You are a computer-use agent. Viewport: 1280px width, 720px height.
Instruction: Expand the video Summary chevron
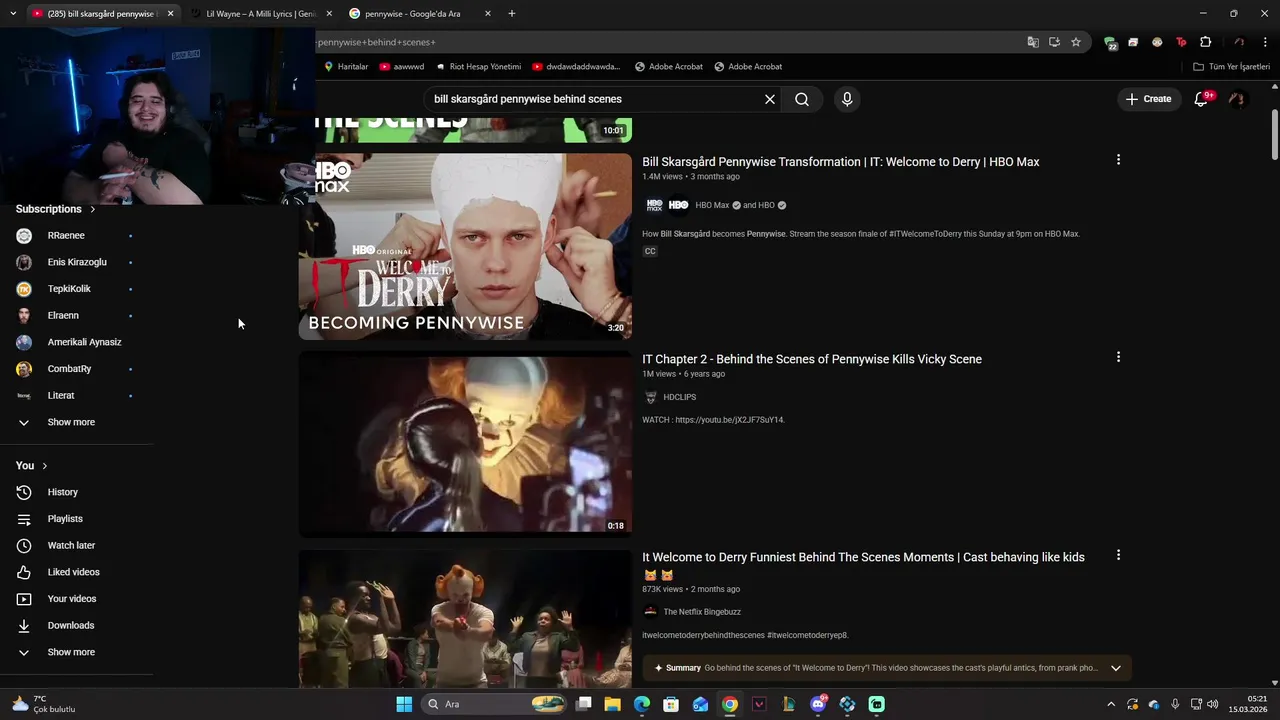click(1115, 668)
